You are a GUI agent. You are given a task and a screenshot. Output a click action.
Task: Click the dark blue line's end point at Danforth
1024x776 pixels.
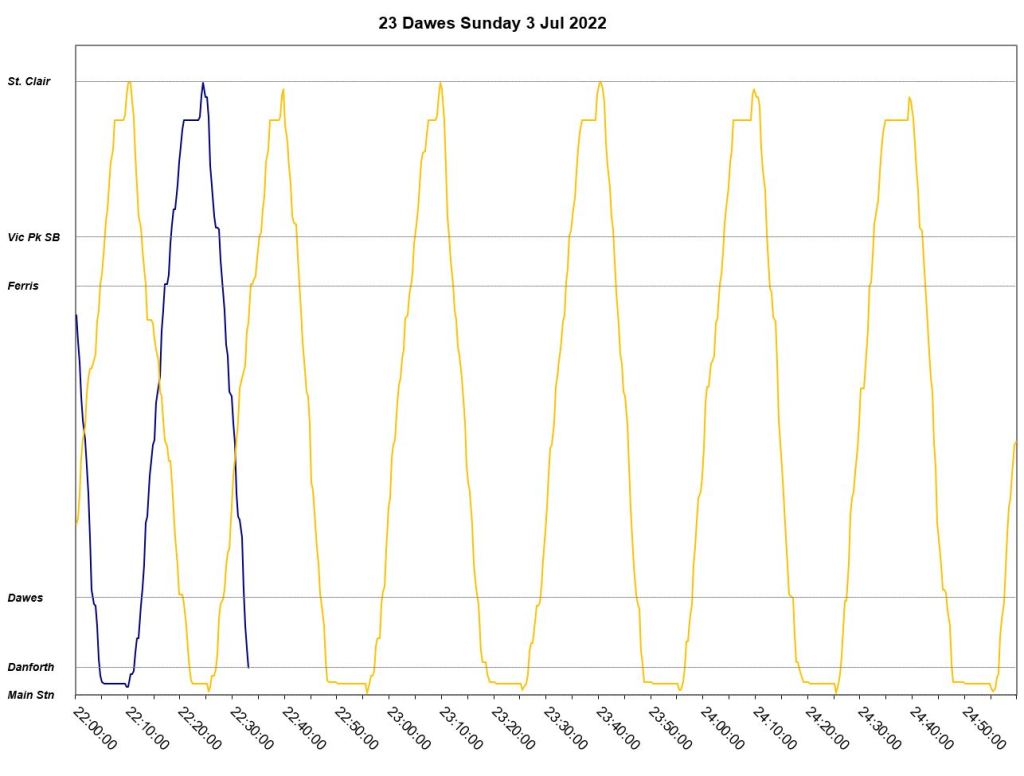248,666
